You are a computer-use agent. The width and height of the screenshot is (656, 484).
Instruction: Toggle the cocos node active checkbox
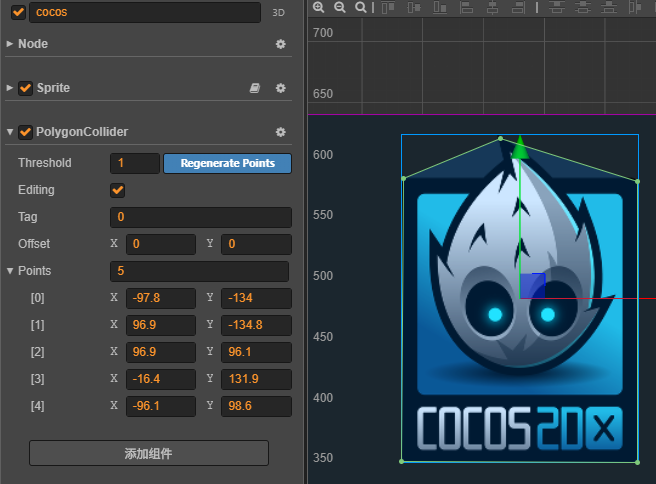[18, 12]
